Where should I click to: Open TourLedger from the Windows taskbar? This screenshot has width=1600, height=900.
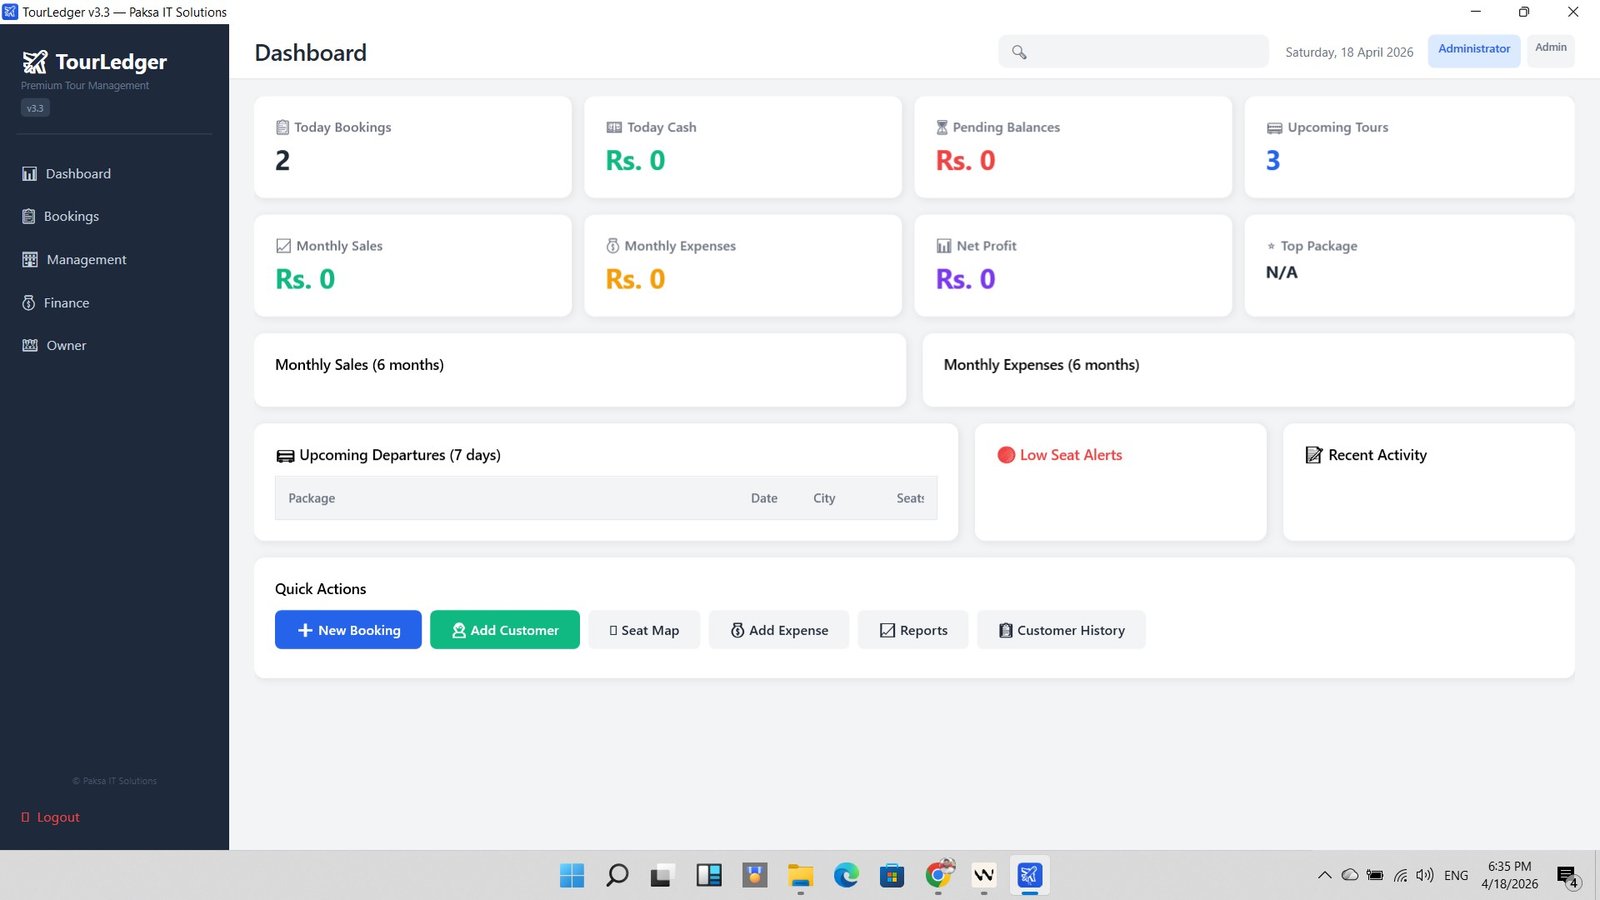[x=1029, y=876]
